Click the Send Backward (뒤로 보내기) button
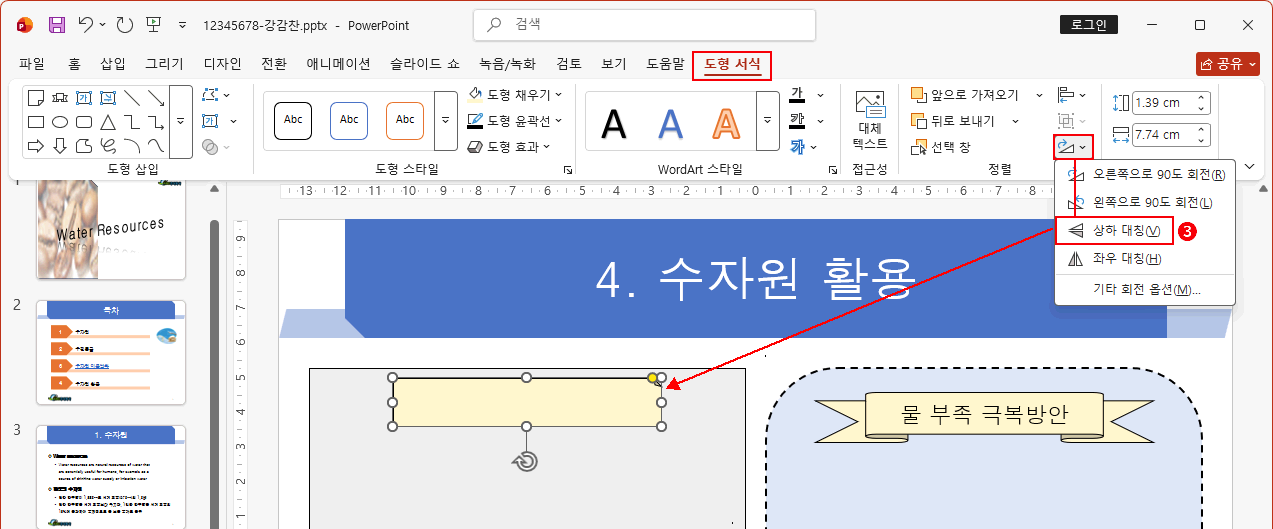 tap(953, 121)
